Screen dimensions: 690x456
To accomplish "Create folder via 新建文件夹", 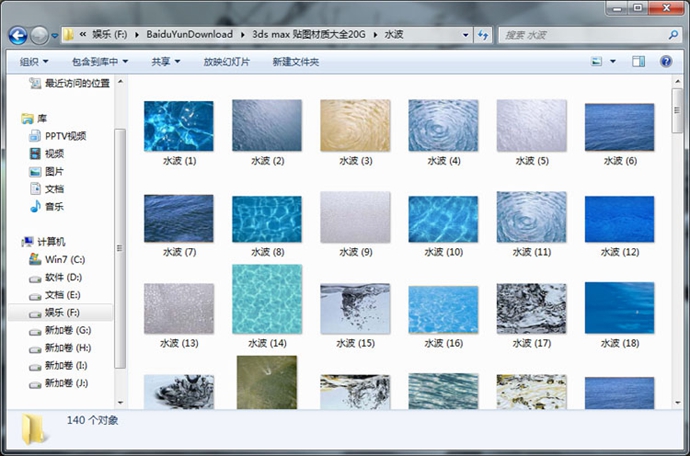I will coord(296,62).
